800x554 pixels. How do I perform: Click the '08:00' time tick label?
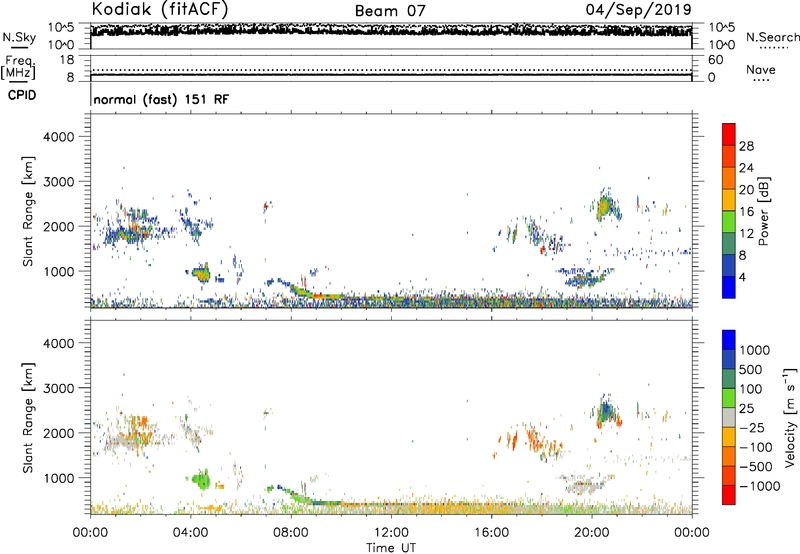point(291,533)
